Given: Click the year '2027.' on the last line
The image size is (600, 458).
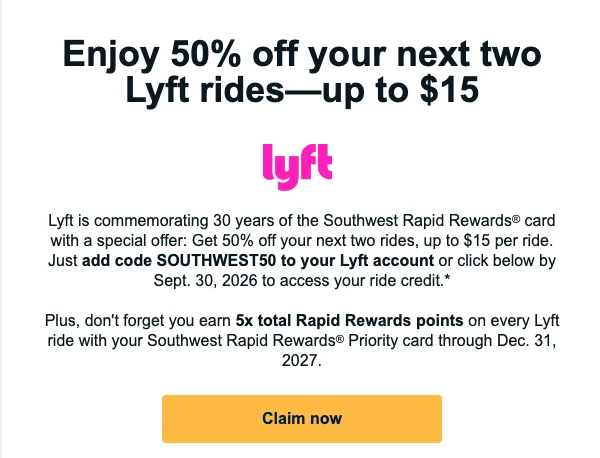Looking at the screenshot, I should coord(302,360).
